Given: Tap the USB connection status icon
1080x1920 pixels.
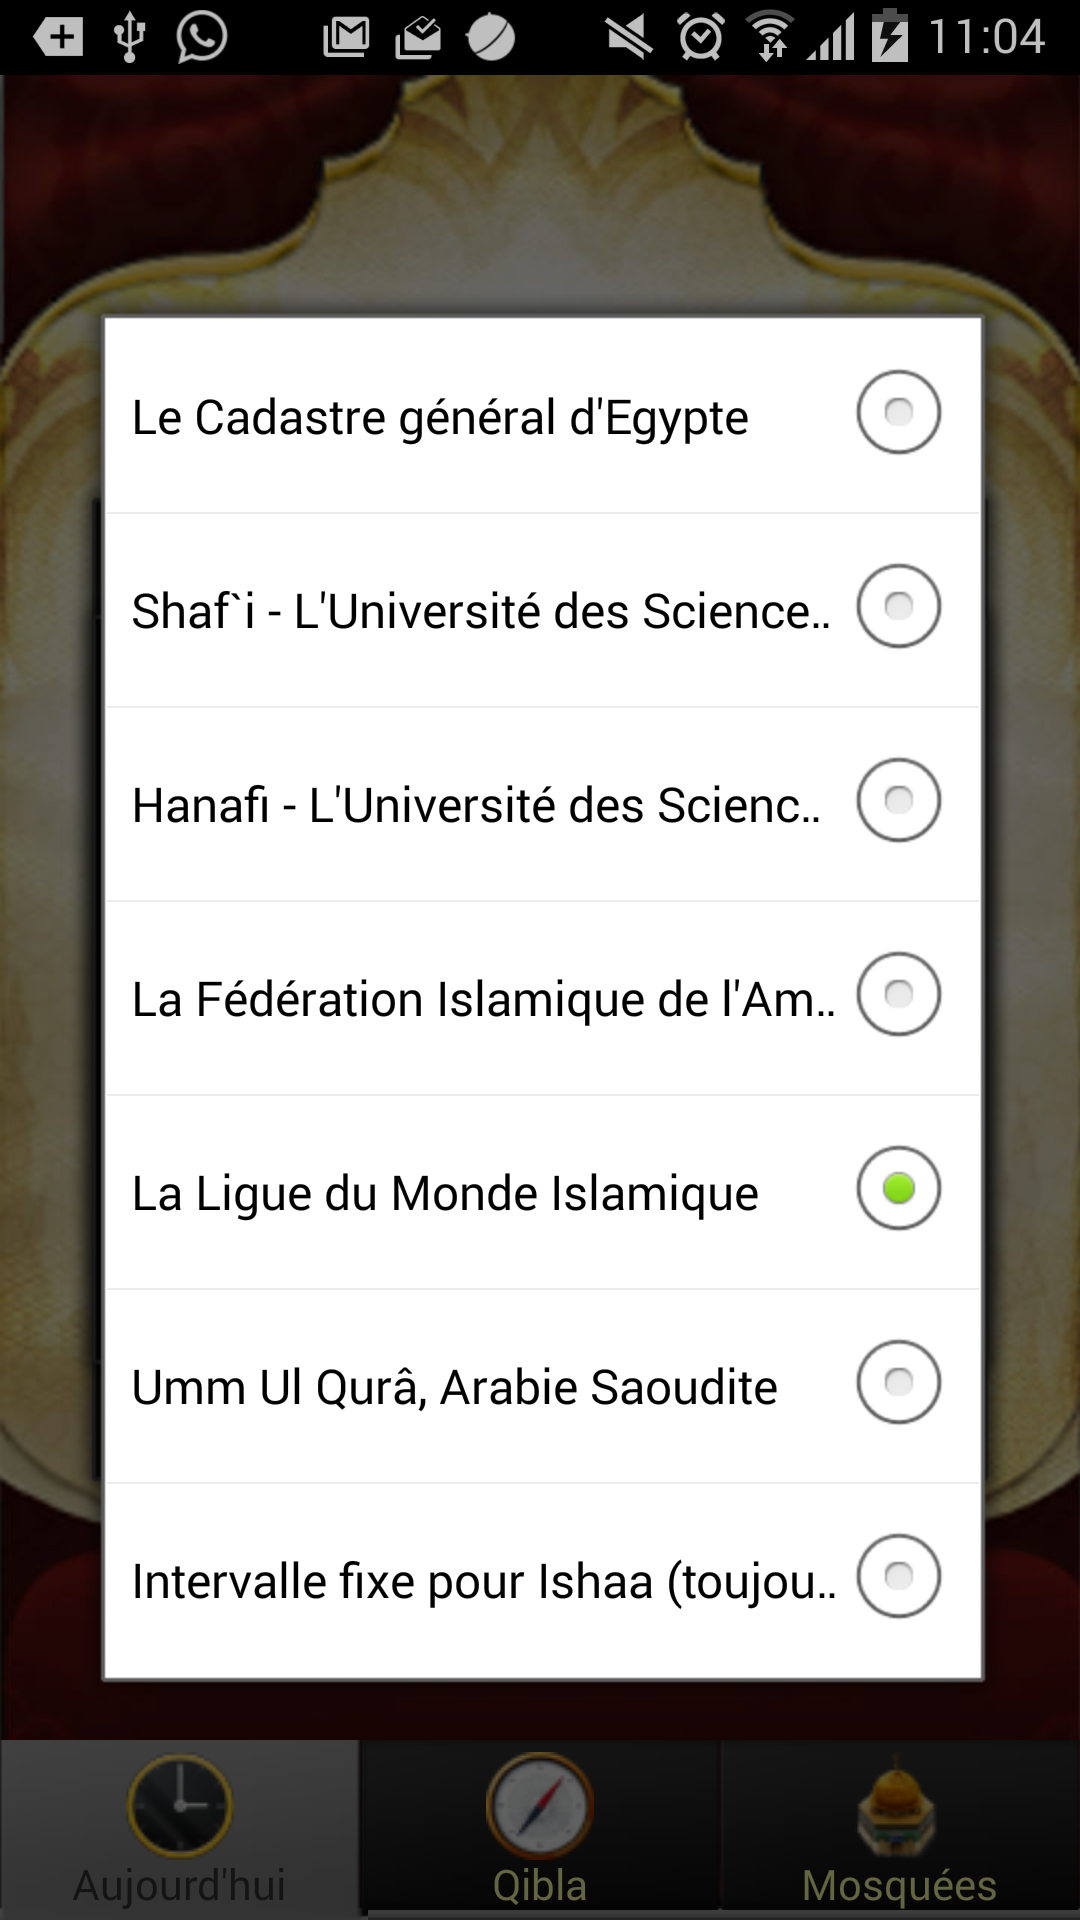Looking at the screenshot, I should 129,38.
